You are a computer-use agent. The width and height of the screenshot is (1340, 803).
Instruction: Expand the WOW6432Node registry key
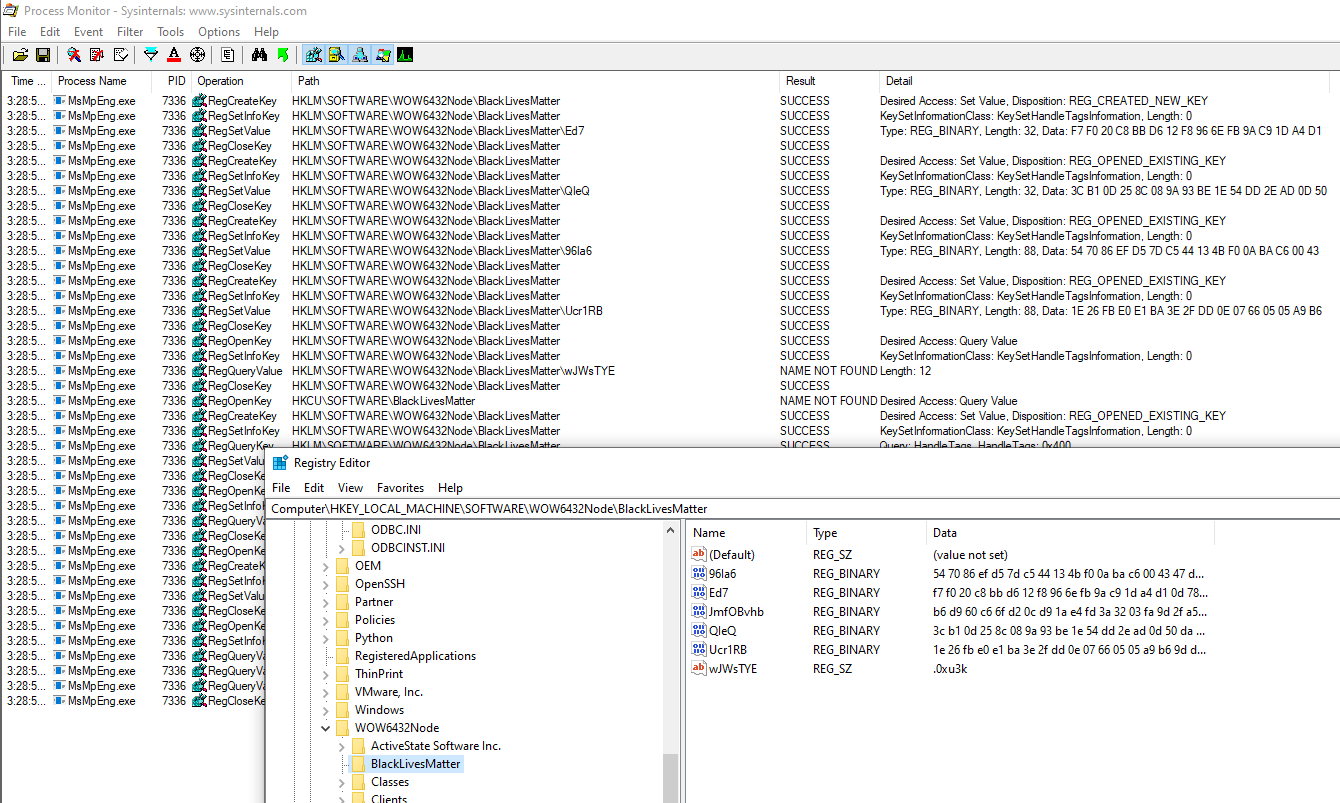pyautogui.click(x=325, y=727)
